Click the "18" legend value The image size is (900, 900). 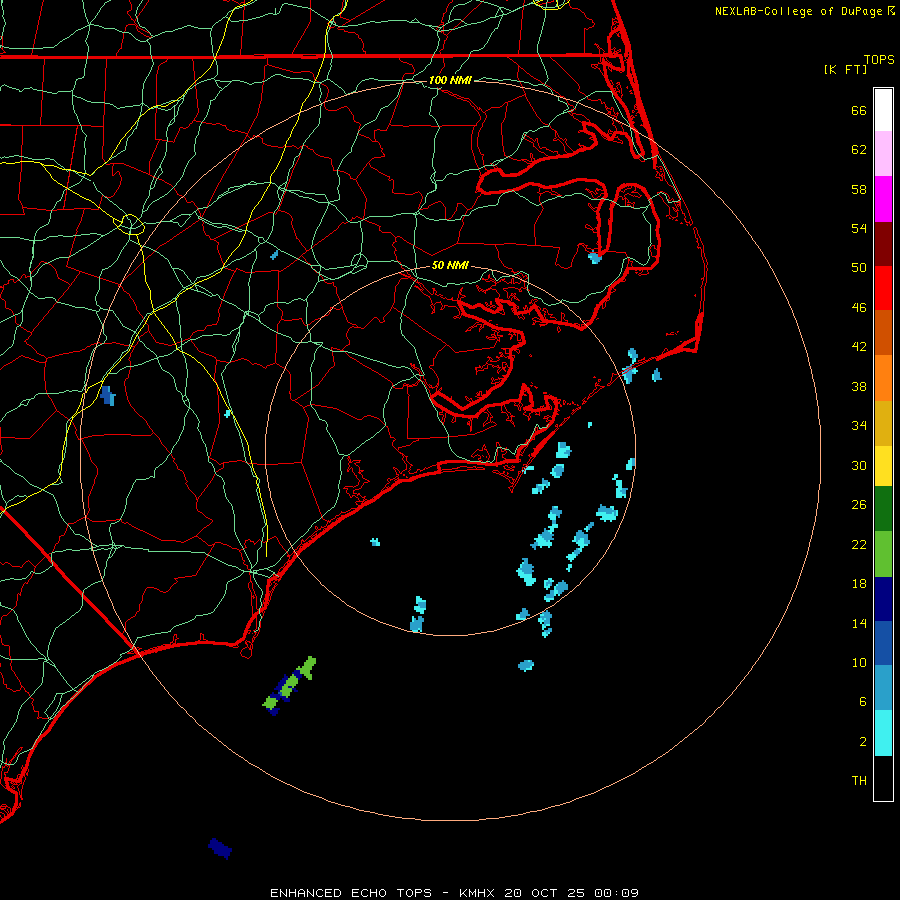click(859, 584)
